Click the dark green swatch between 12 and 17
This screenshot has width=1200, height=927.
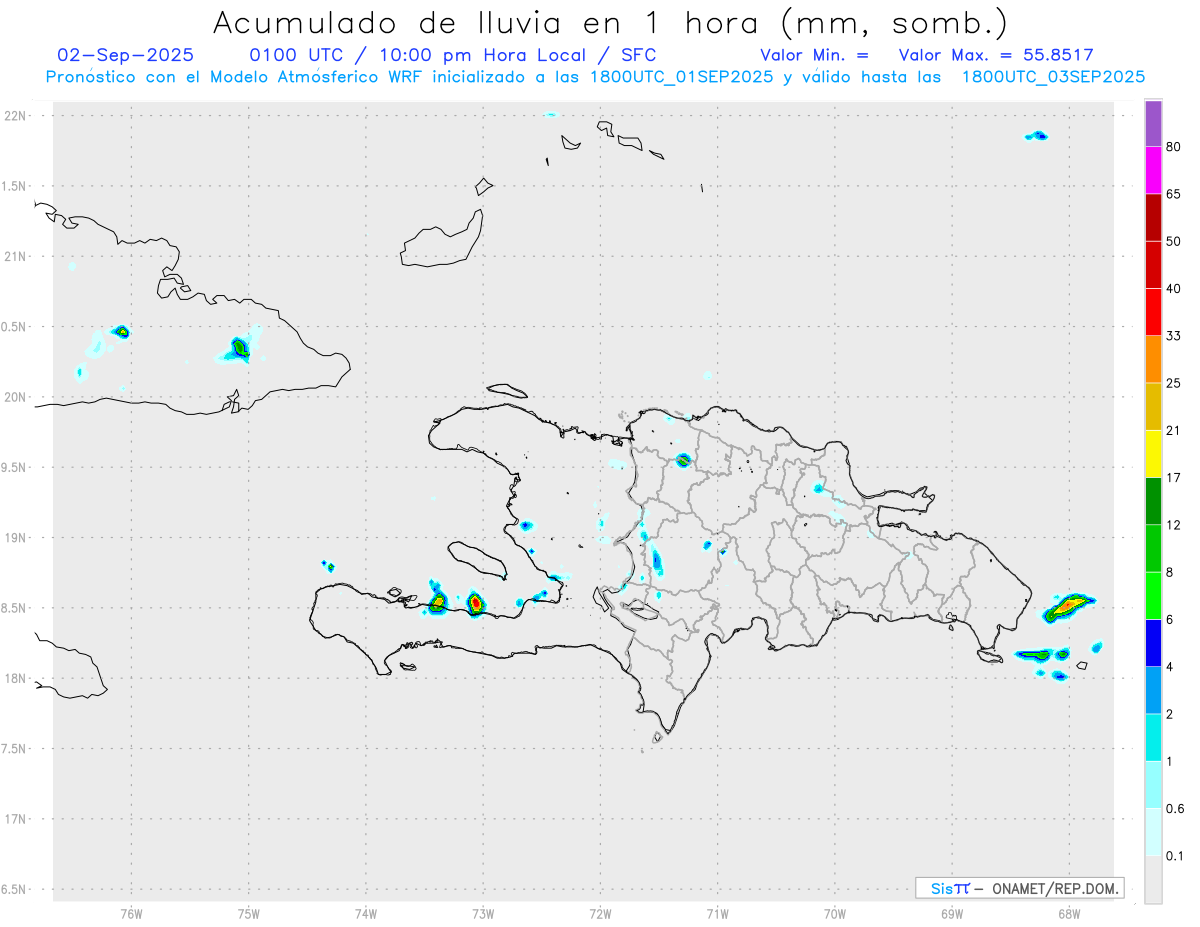pos(1153,501)
